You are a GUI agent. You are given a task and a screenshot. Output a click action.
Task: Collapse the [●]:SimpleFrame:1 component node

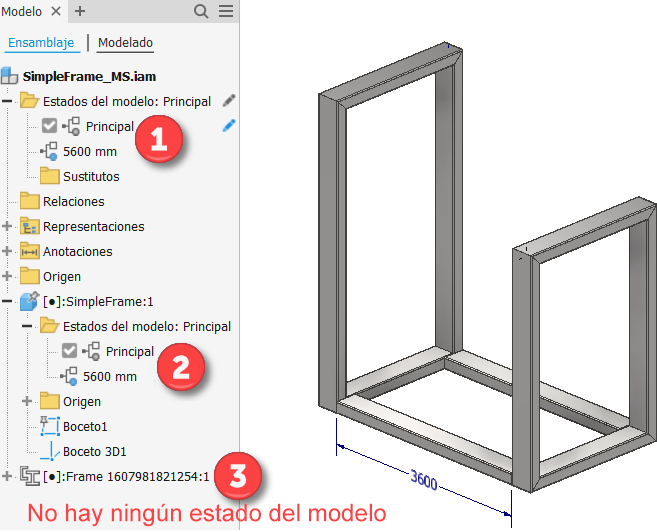pyautogui.click(x=7, y=301)
